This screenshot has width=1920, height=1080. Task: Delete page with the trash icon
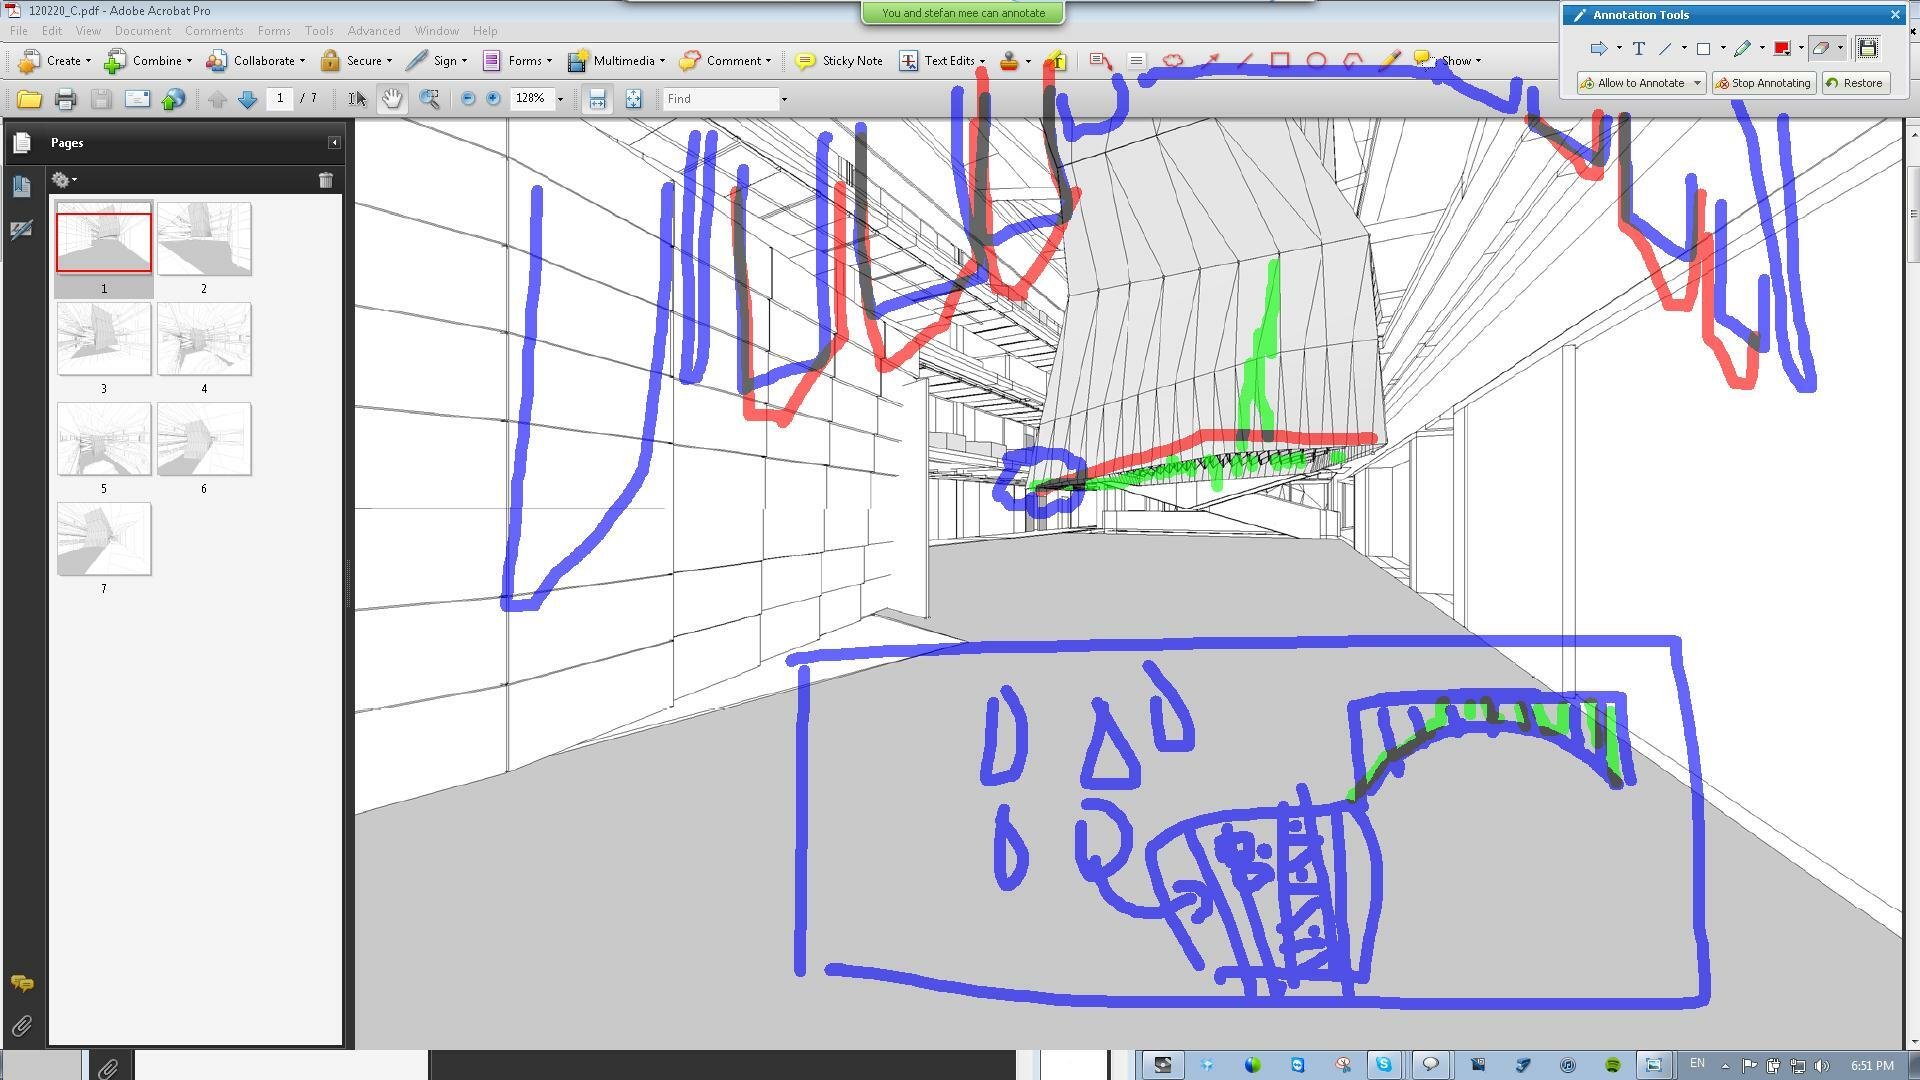click(x=326, y=180)
